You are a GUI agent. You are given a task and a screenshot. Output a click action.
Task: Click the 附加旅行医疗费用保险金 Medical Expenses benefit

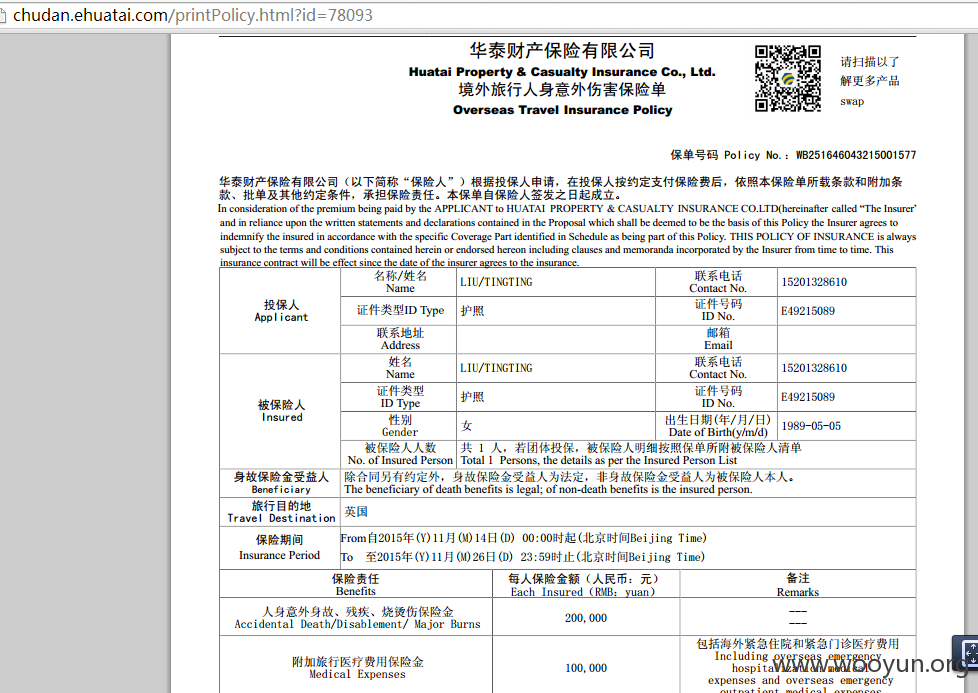click(x=357, y=668)
